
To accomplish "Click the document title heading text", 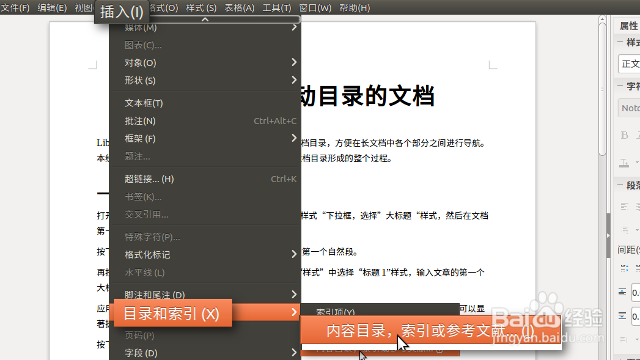I will click(x=367, y=96).
